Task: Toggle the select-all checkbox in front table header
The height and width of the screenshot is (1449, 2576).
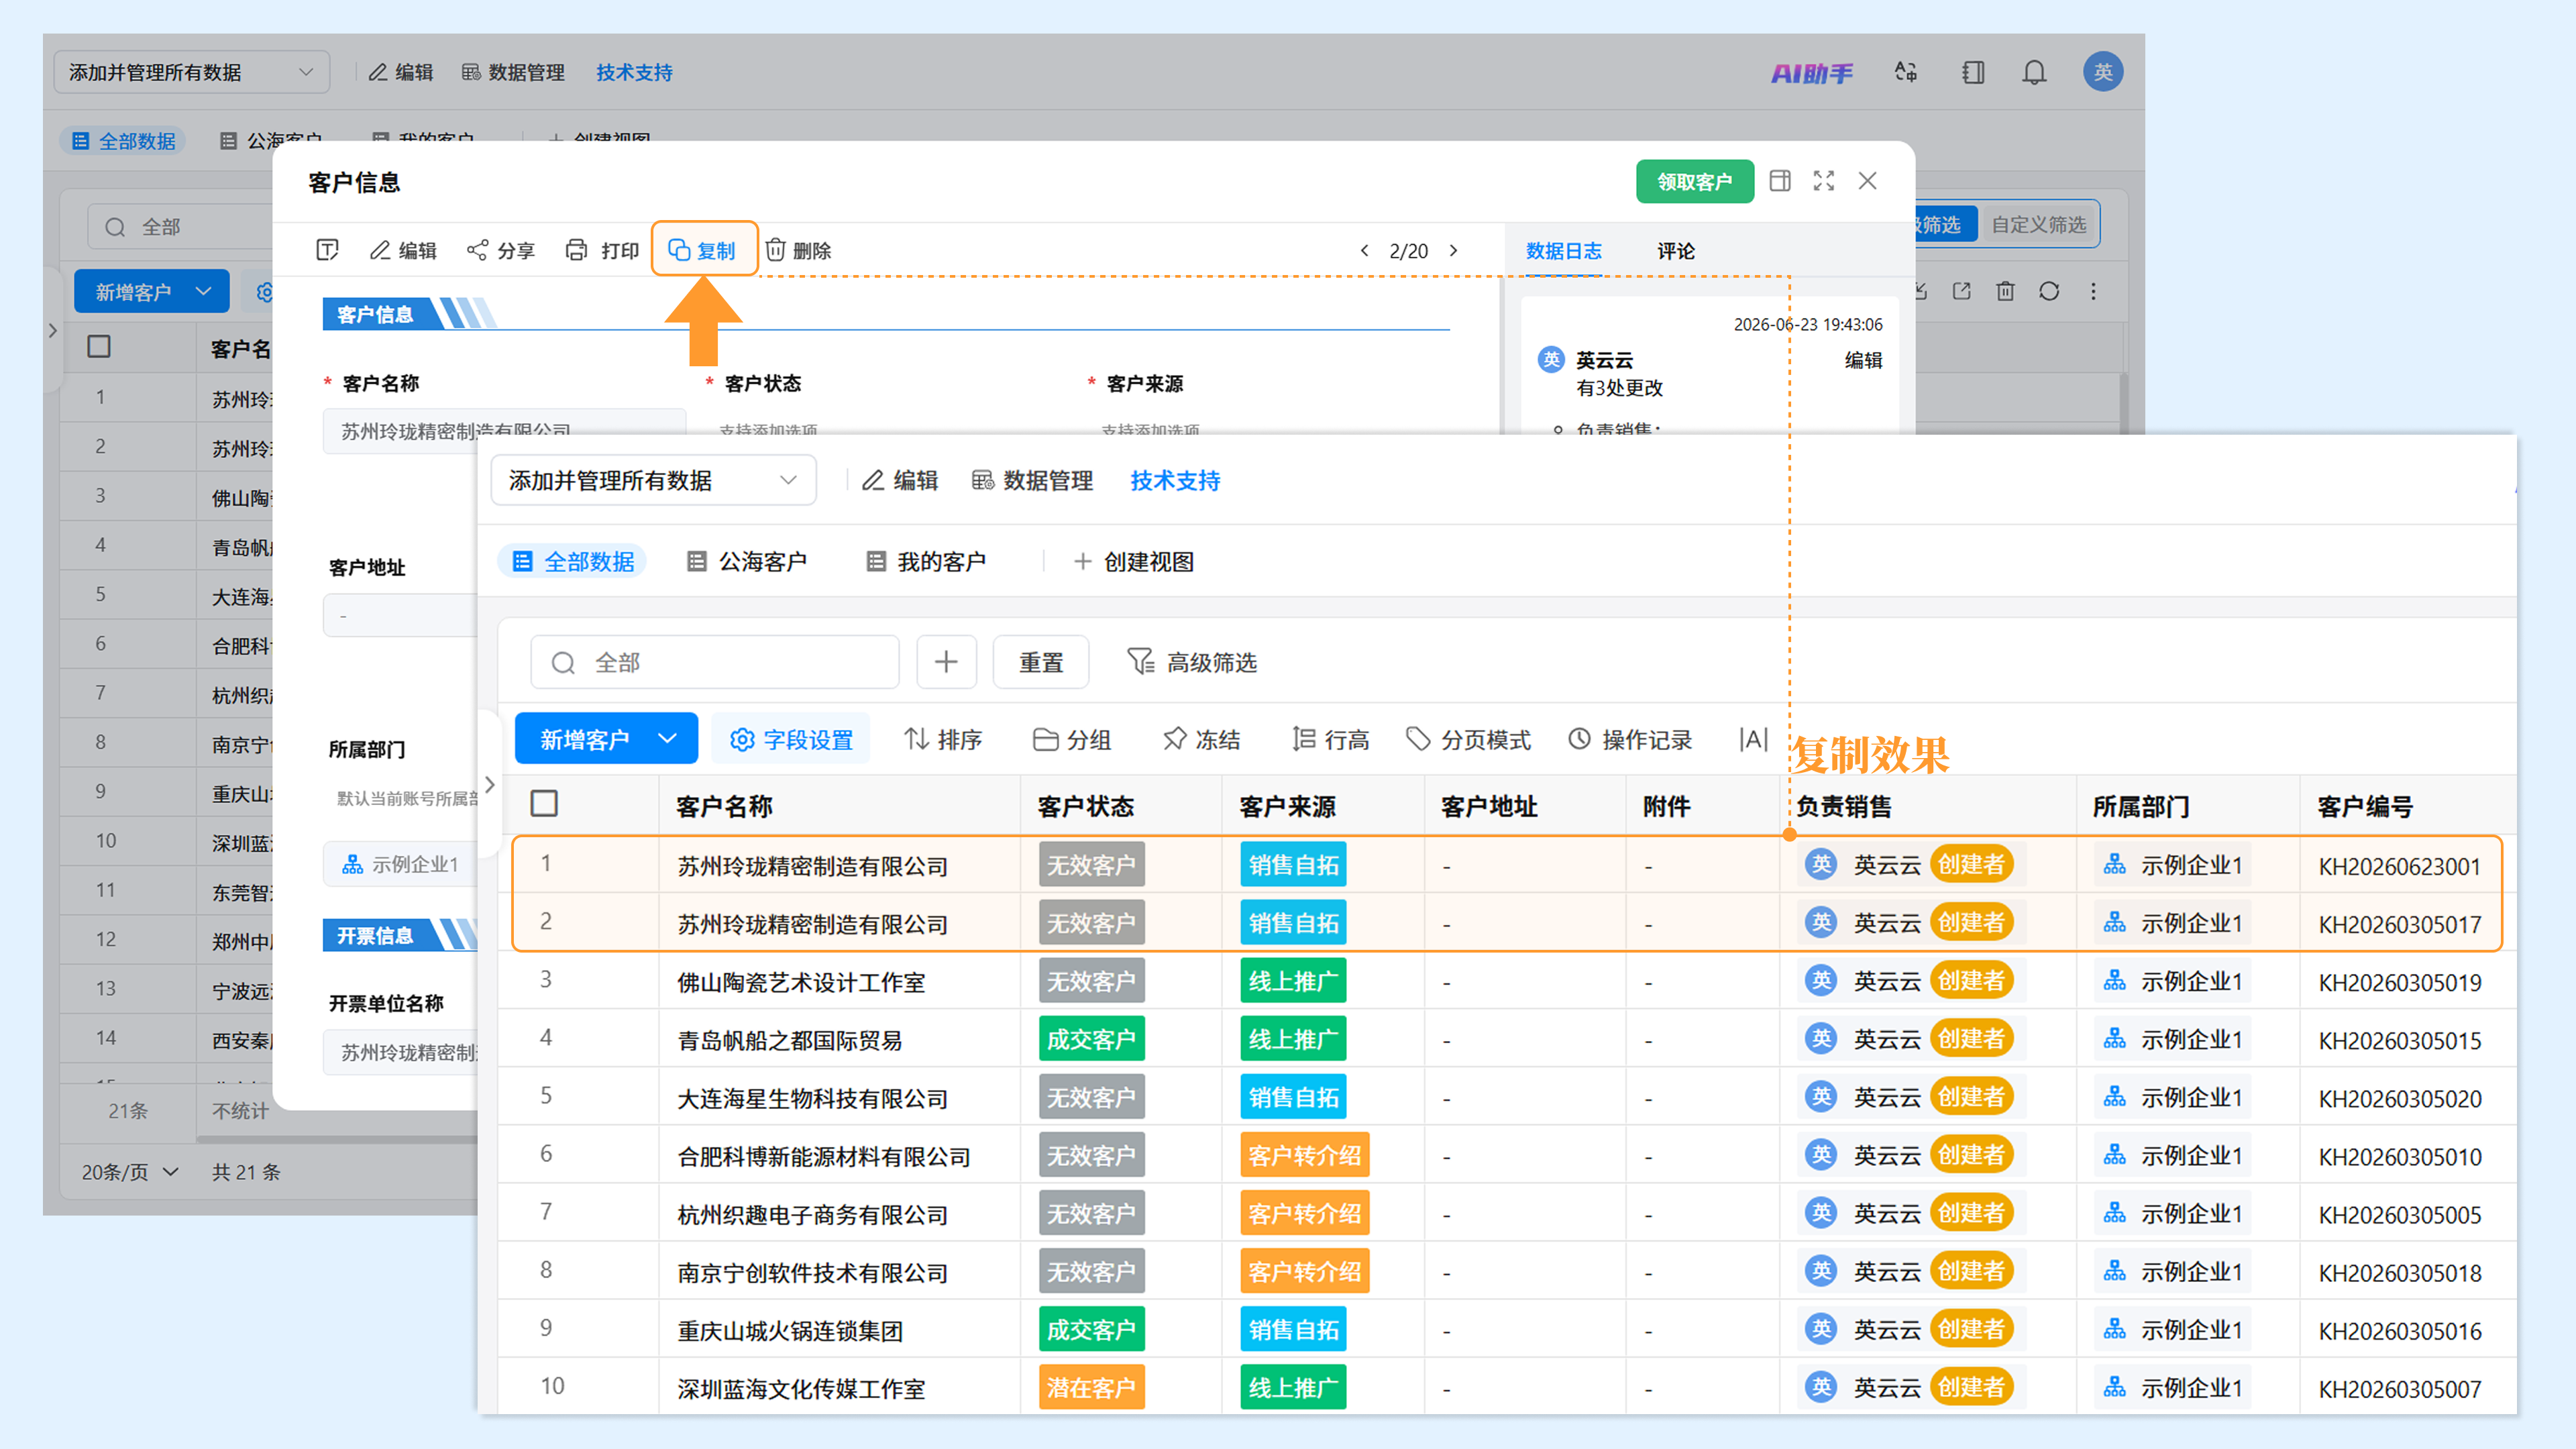Action: point(544,804)
